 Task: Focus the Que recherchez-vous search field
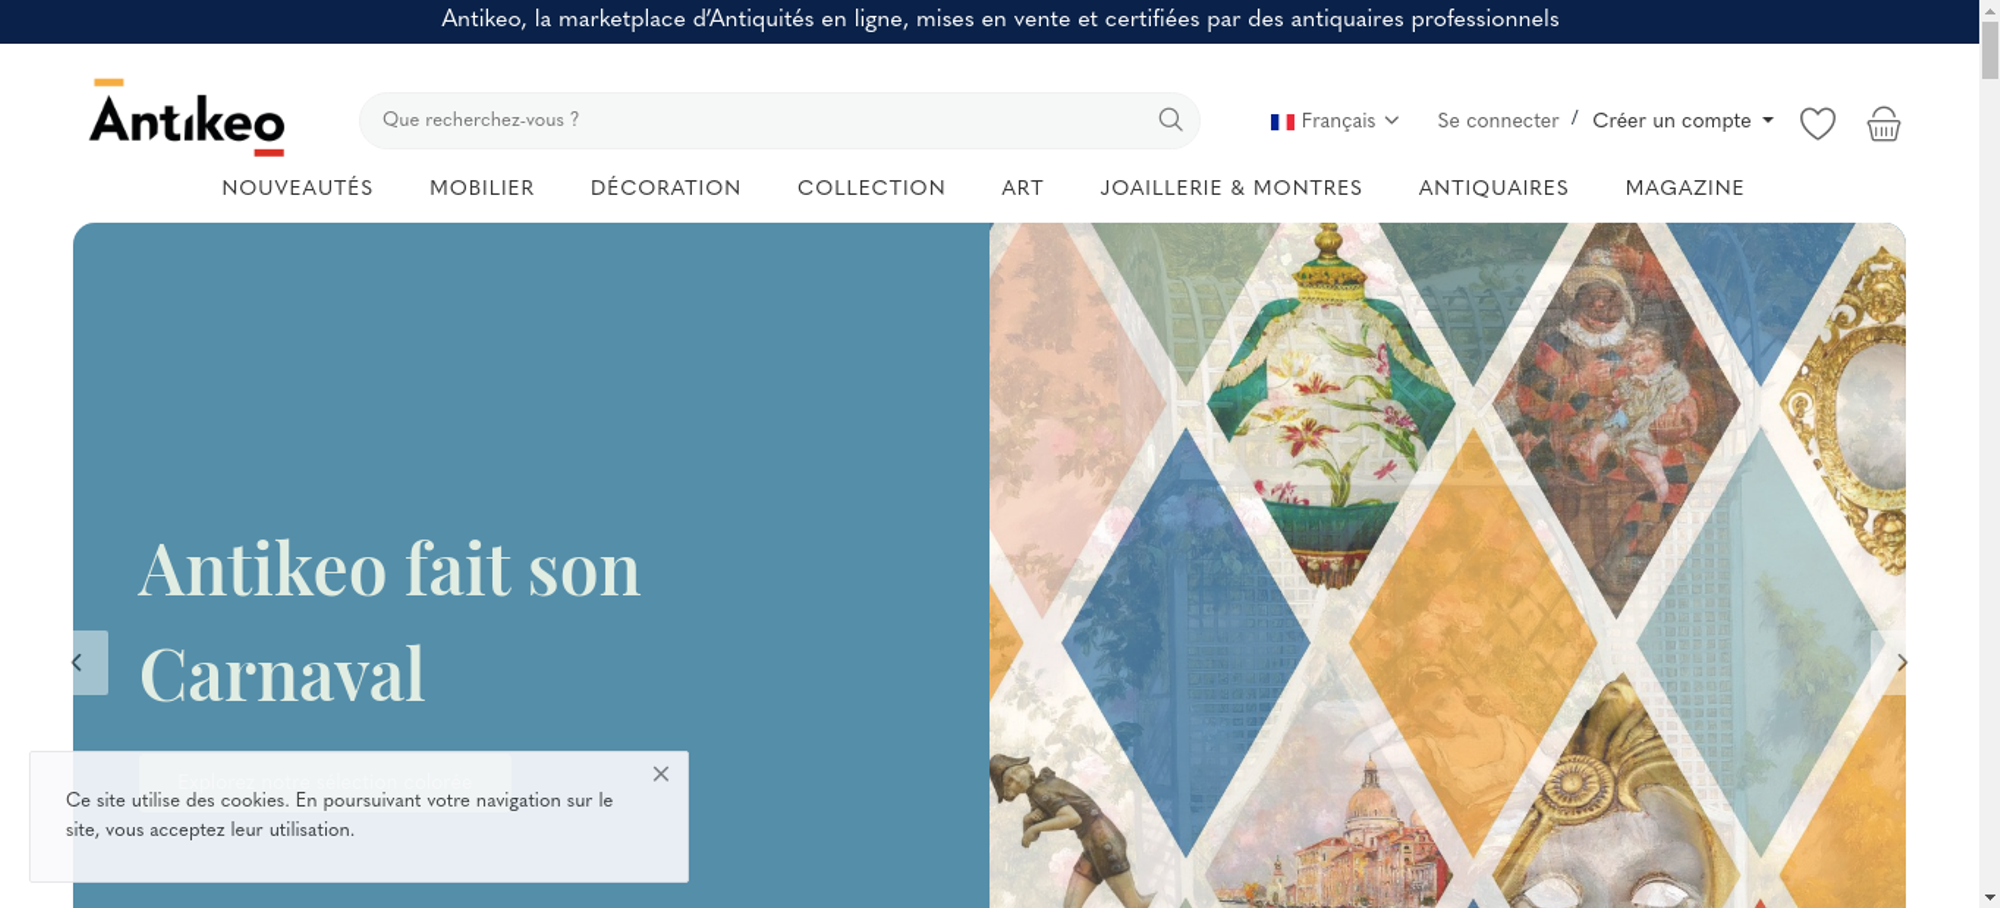[x=760, y=120]
